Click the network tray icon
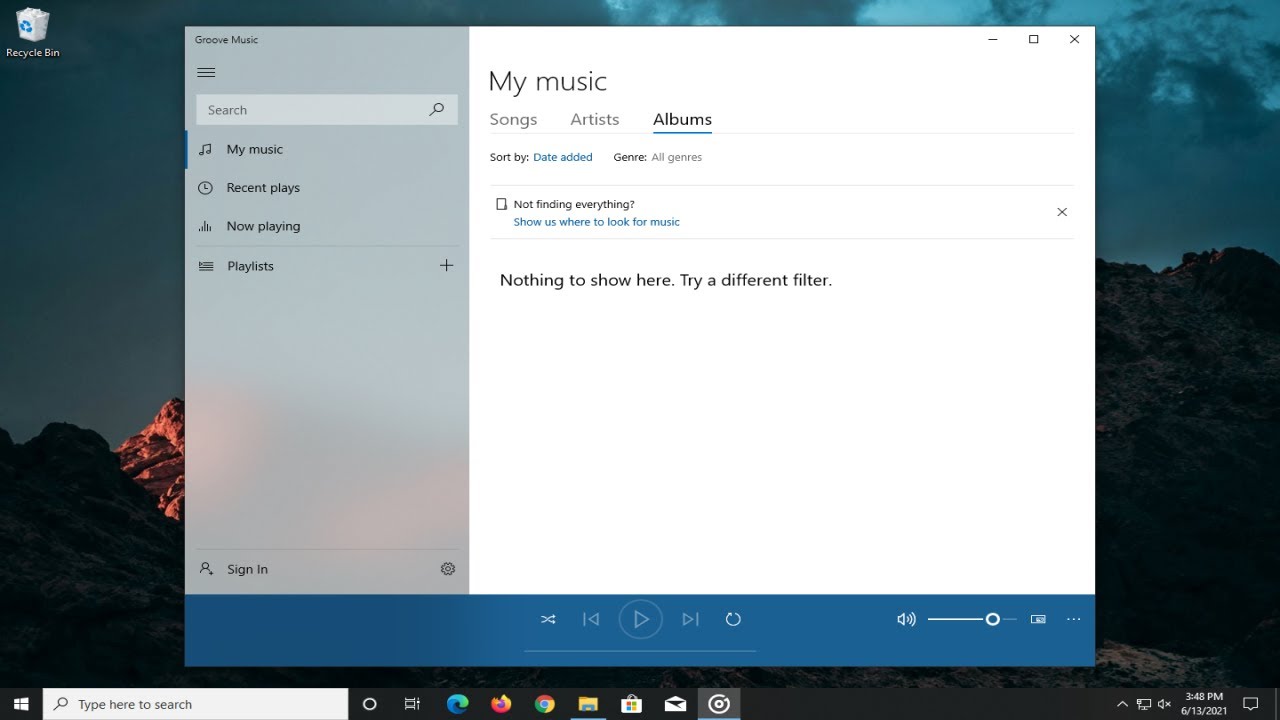1280x720 pixels. coord(1144,704)
